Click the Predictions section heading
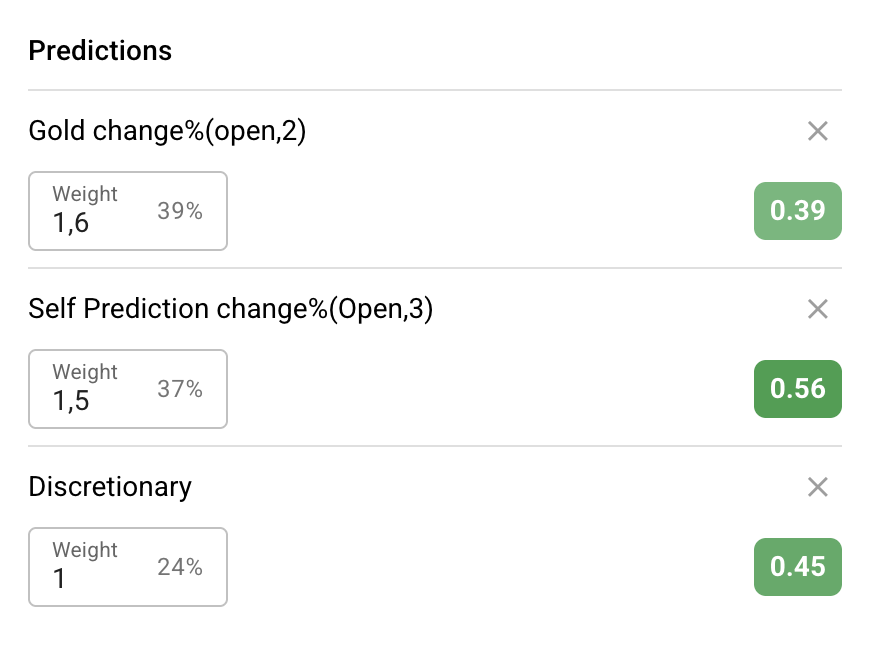This screenshot has height=652, width=870. pyautogui.click(x=100, y=51)
